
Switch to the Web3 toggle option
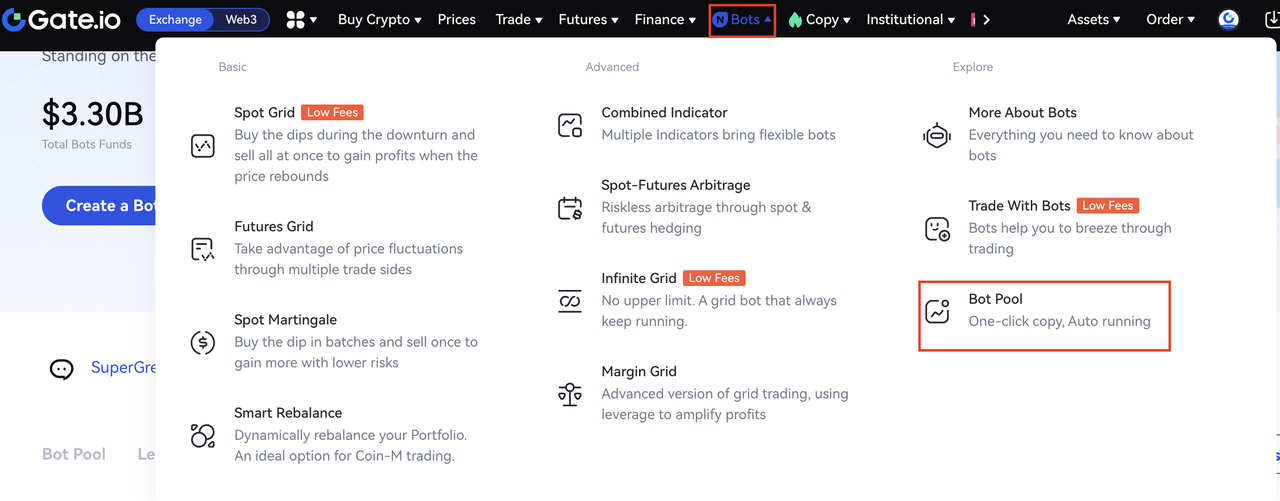pyautogui.click(x=241, y=19)
